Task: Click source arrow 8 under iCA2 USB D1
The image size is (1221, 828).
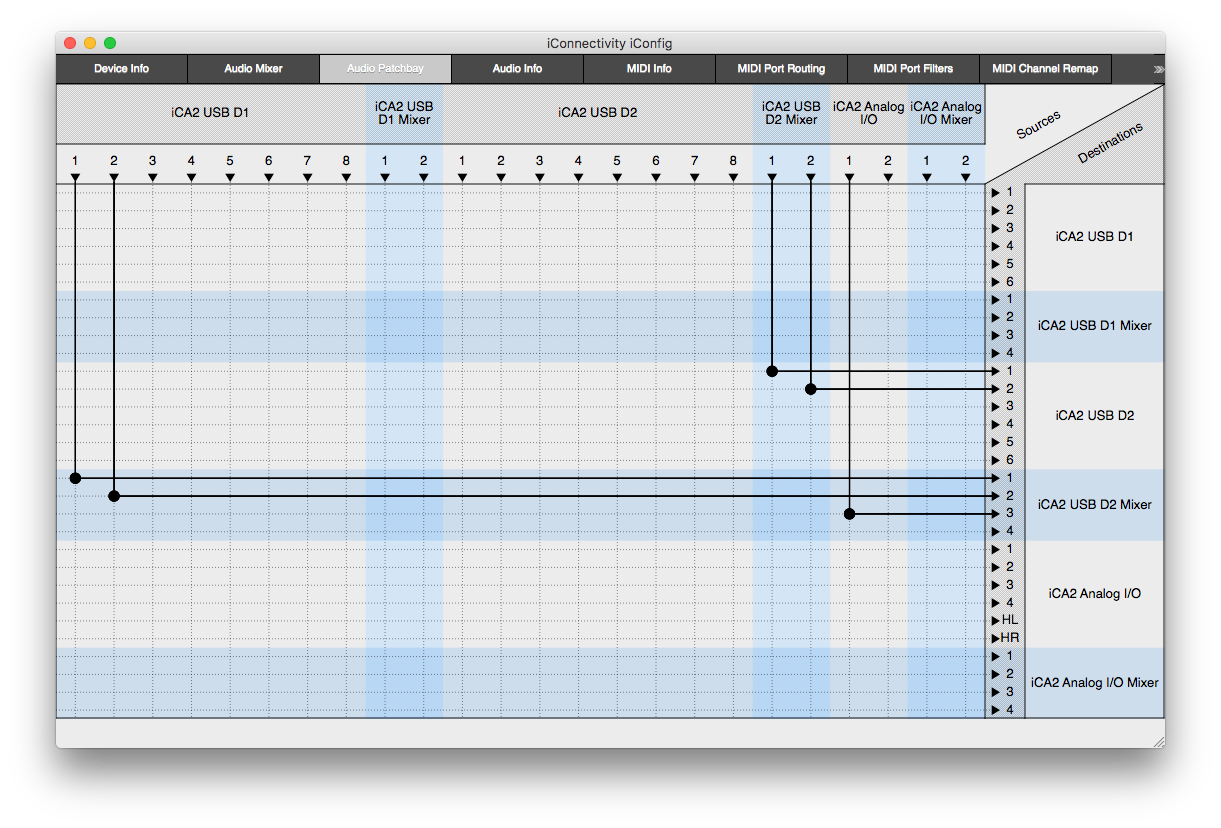Action: point(346,177)
